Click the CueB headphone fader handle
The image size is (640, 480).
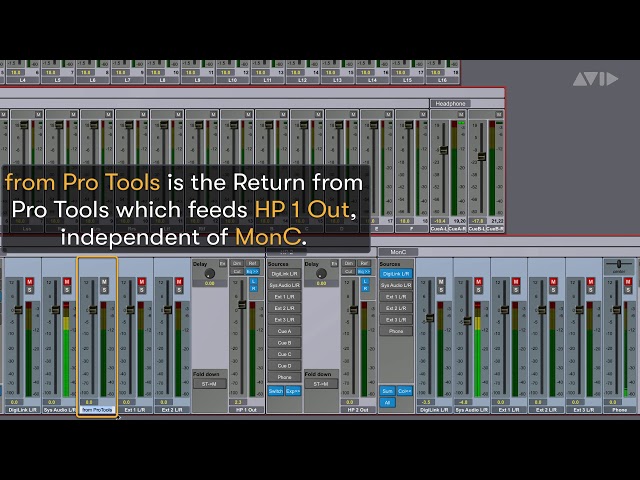(482, 157)
